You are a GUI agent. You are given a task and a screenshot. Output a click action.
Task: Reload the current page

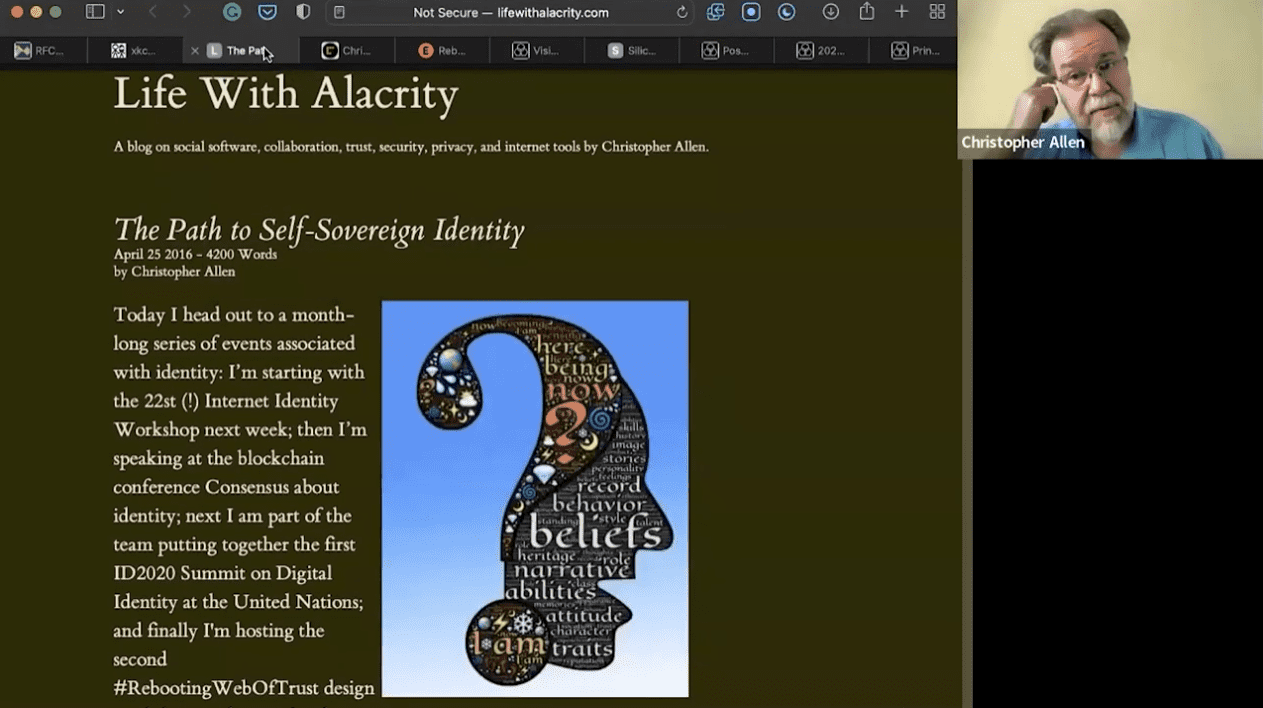(x=682, y=13)
